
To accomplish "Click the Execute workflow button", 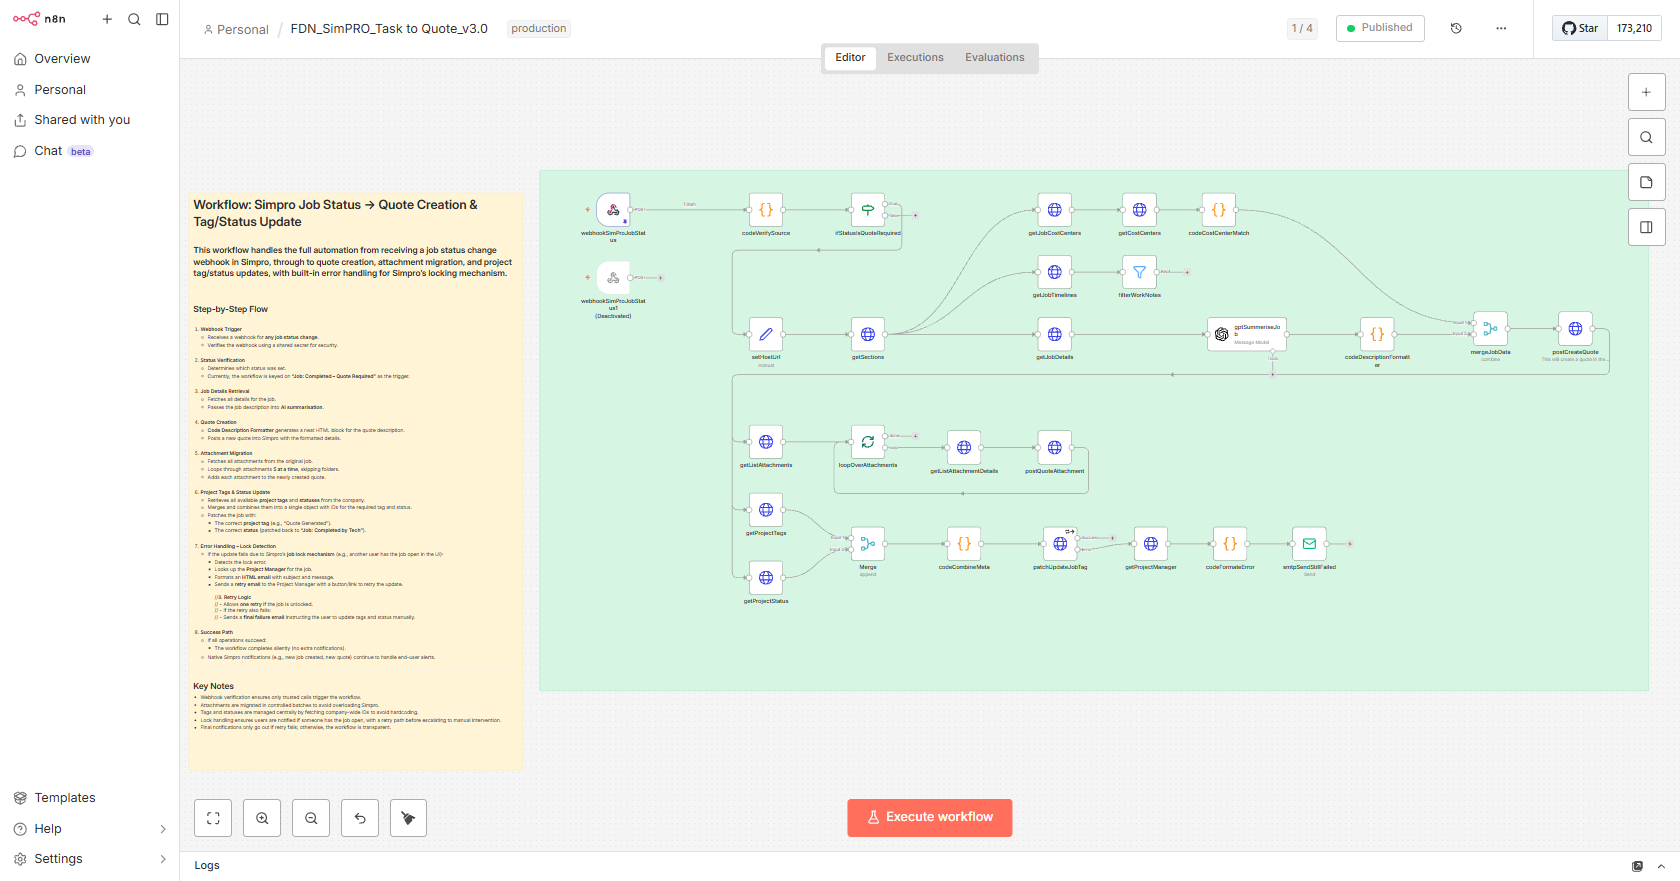I will pos(930,818).
